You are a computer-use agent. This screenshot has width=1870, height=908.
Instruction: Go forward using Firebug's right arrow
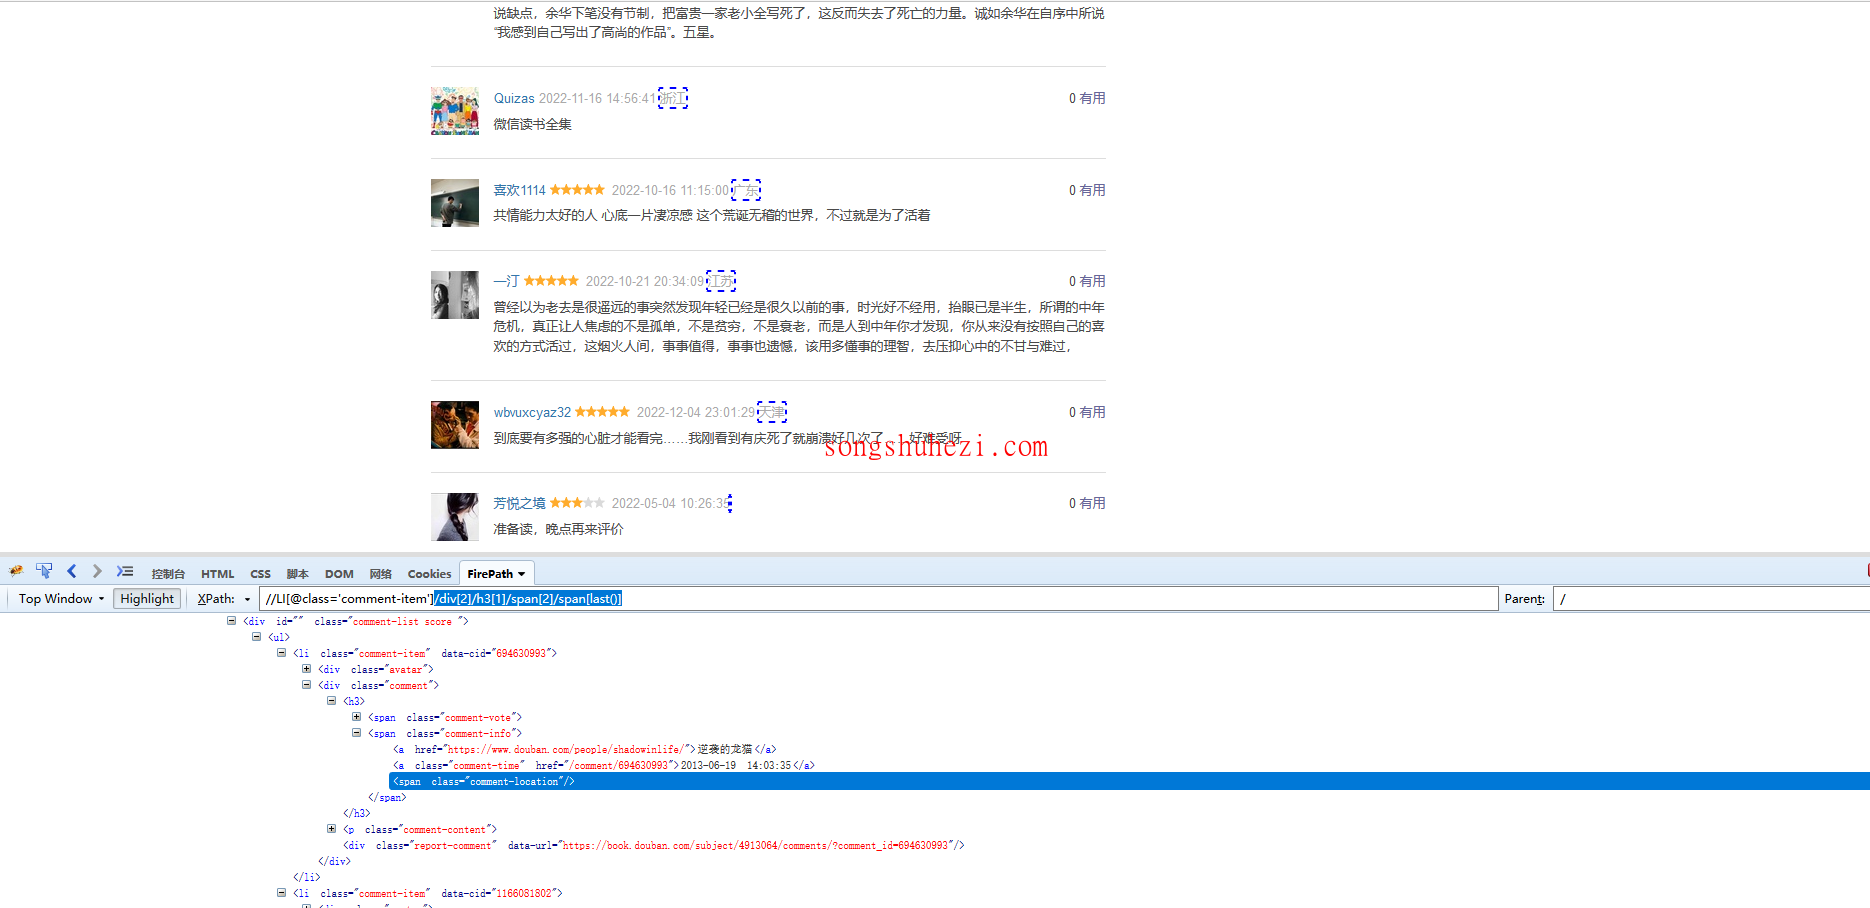pos(97,571)
